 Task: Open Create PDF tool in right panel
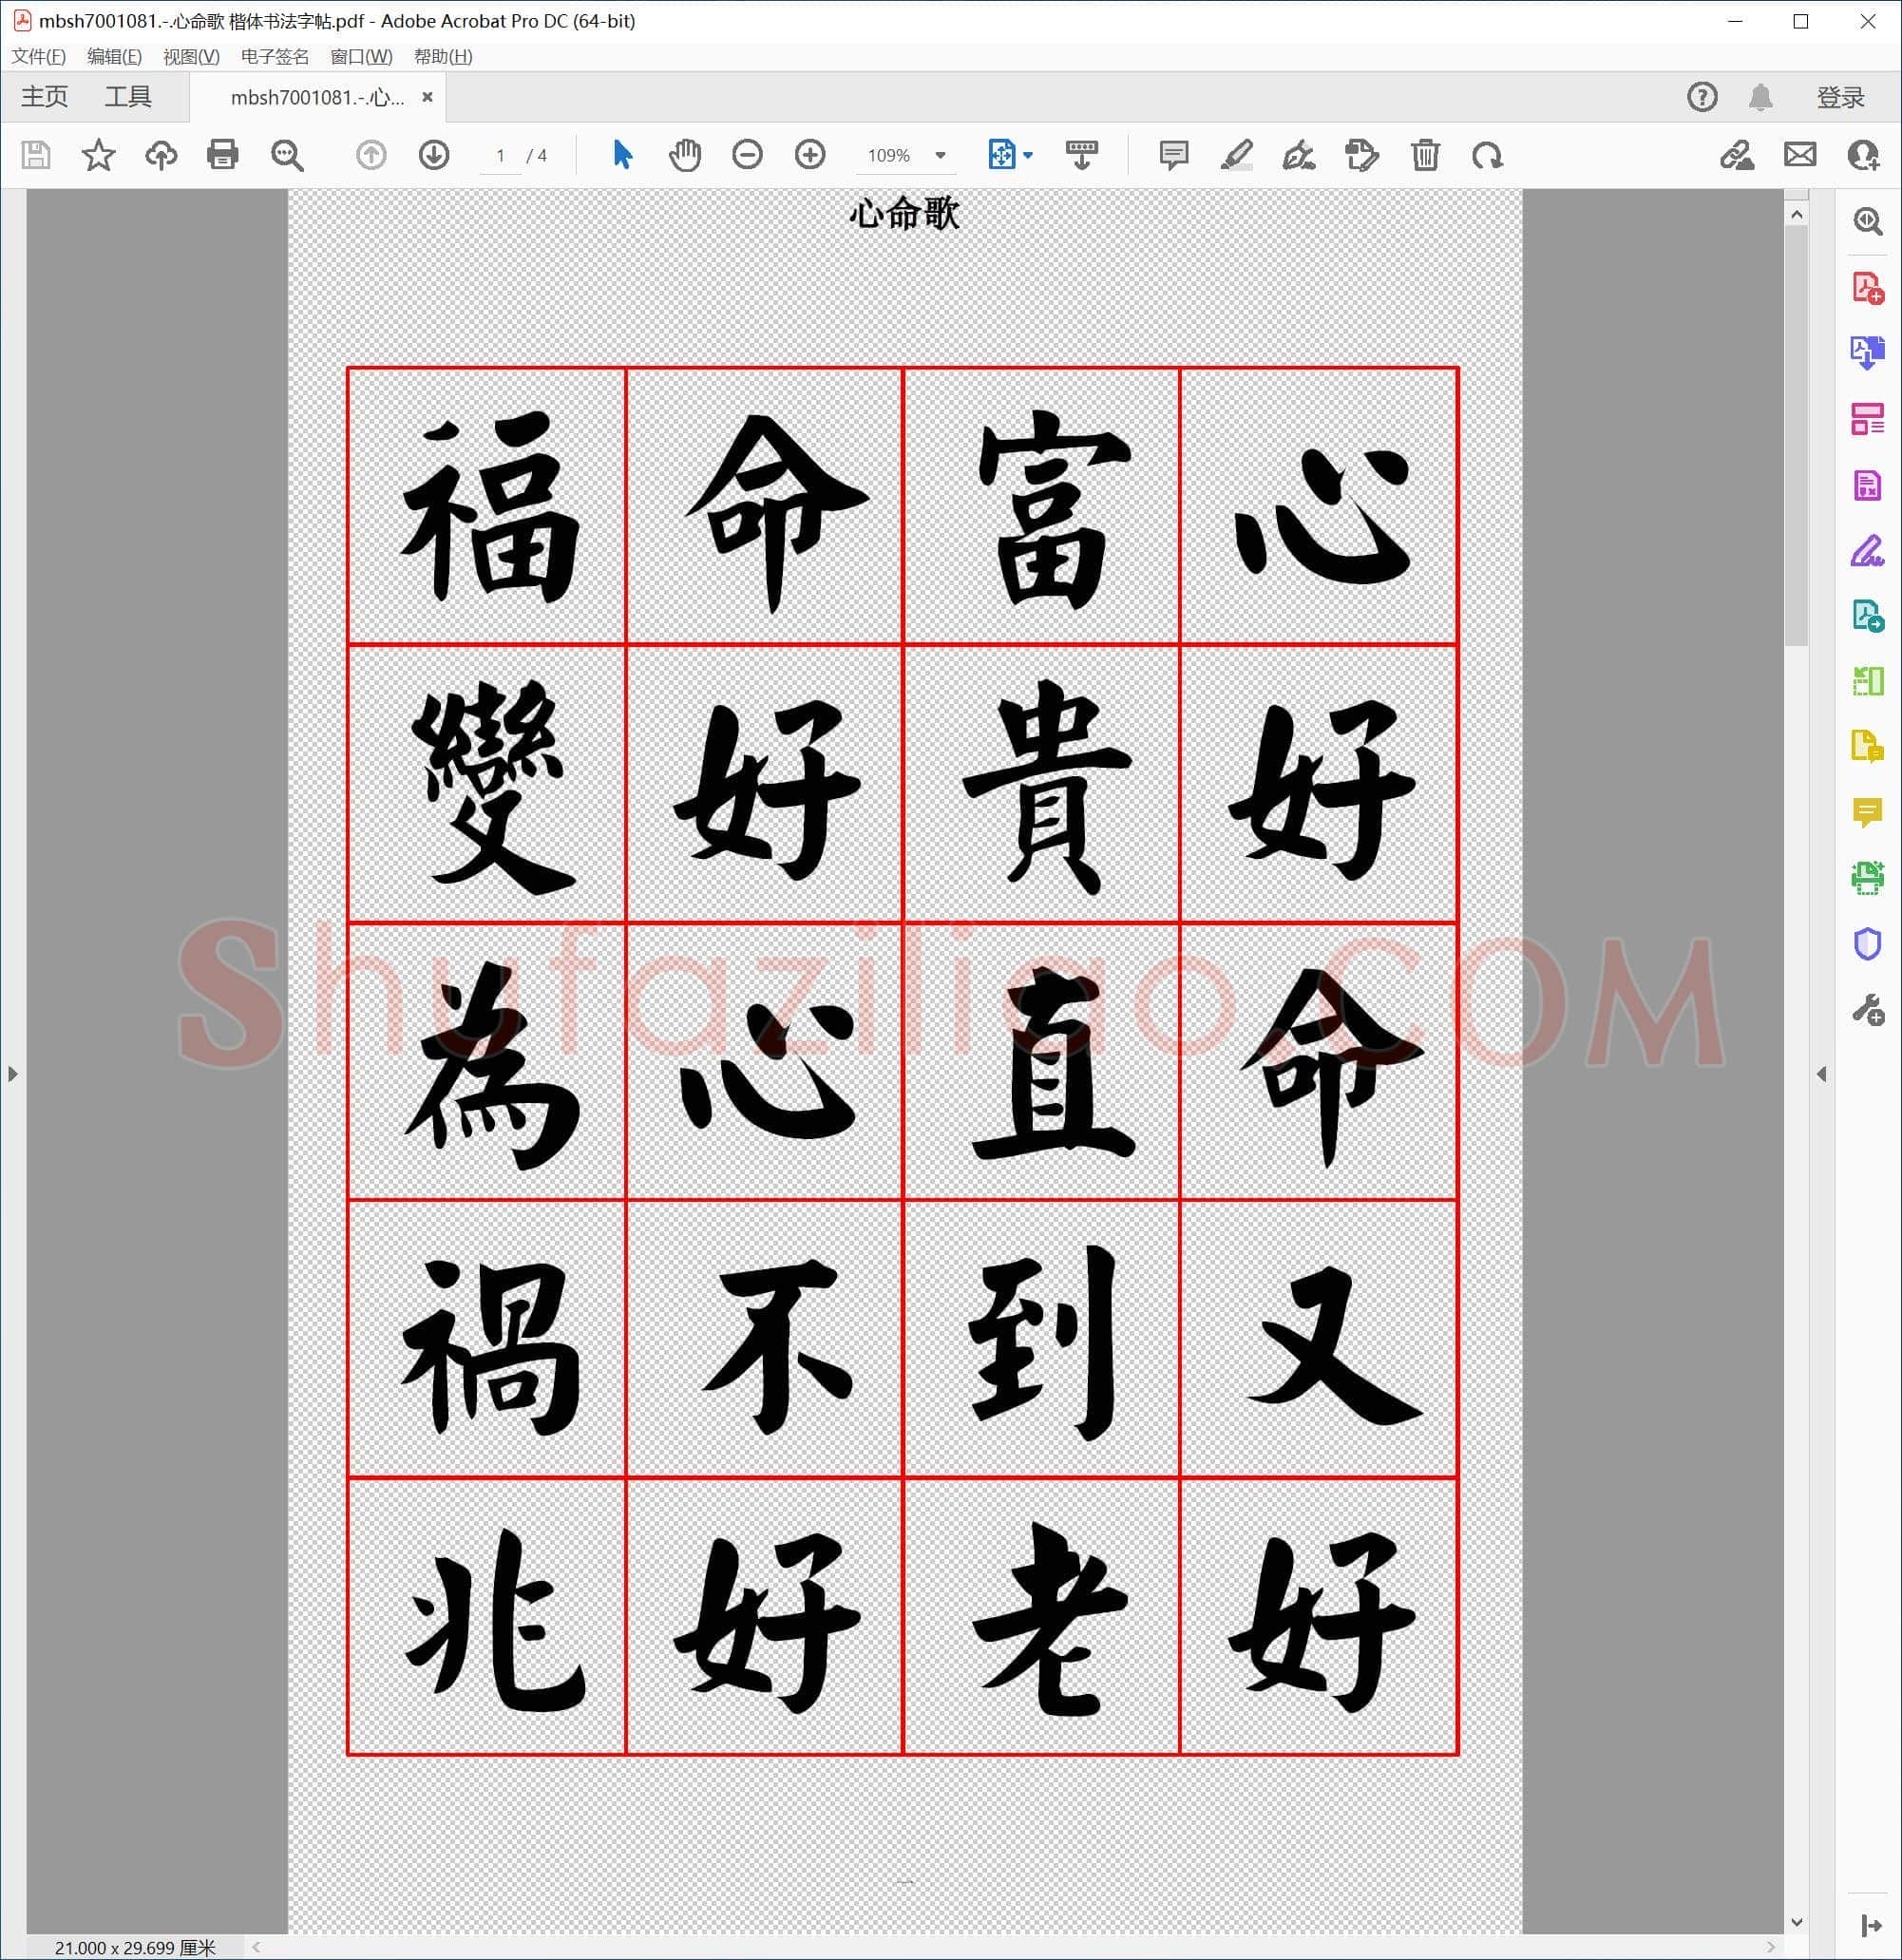pyautogui.click(x=1867, y=288)
